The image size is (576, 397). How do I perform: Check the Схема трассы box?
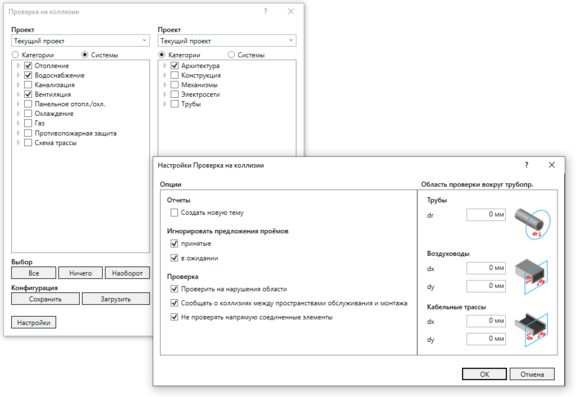tap(28, 142)
